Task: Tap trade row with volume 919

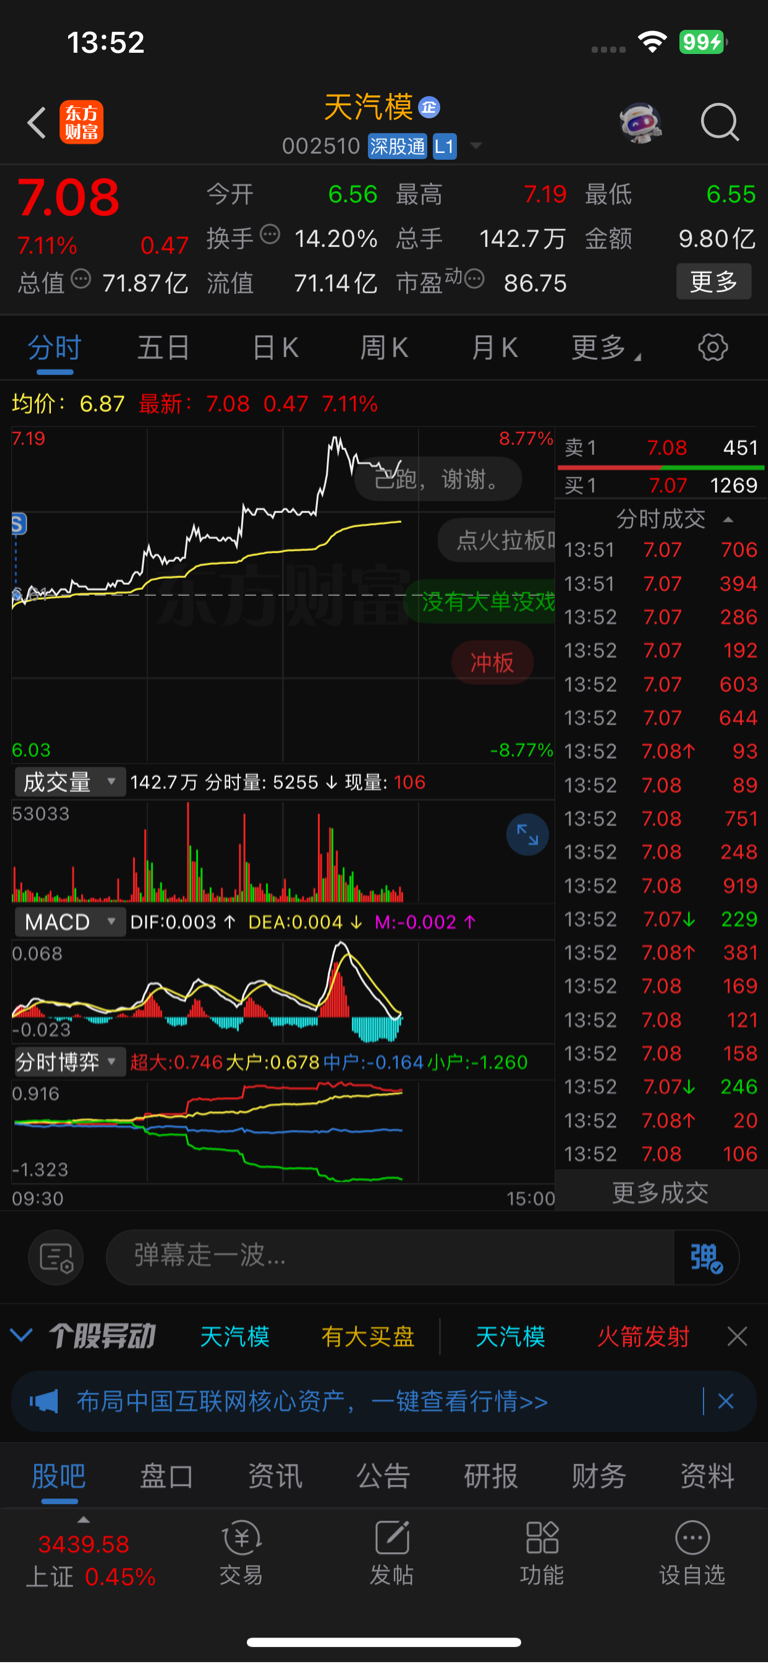Action: pyautogui.click(x=661, y=886)
